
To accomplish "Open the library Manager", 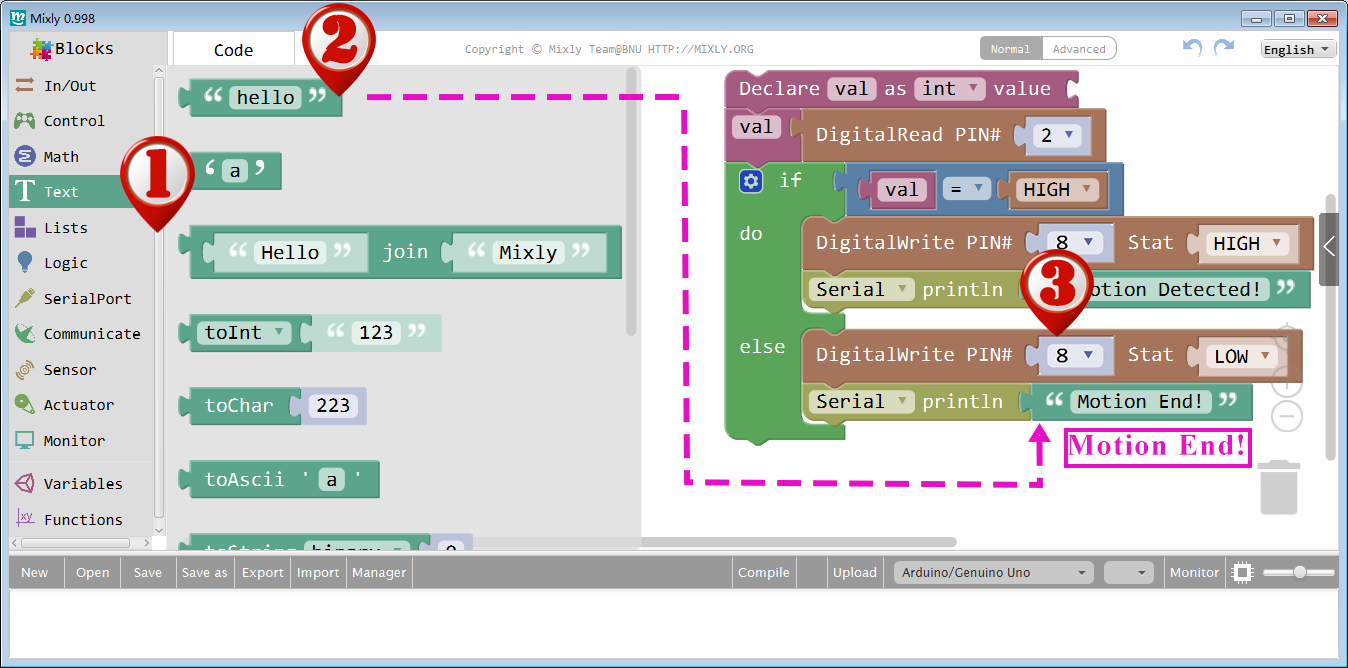I will coord(379,573).
